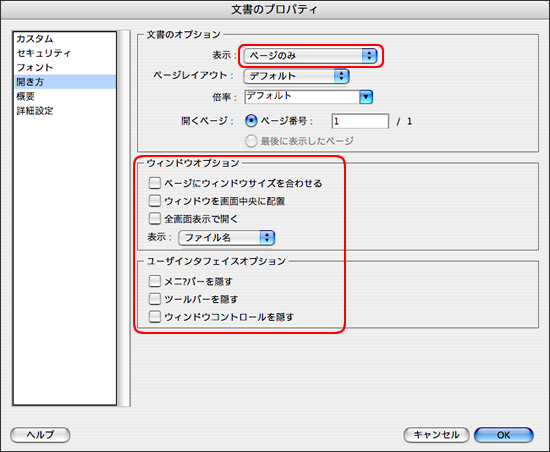The height and width of the screenshot is (452, 550).
Task: Click the ヘルプ button
Action: [x=40, y=435]
